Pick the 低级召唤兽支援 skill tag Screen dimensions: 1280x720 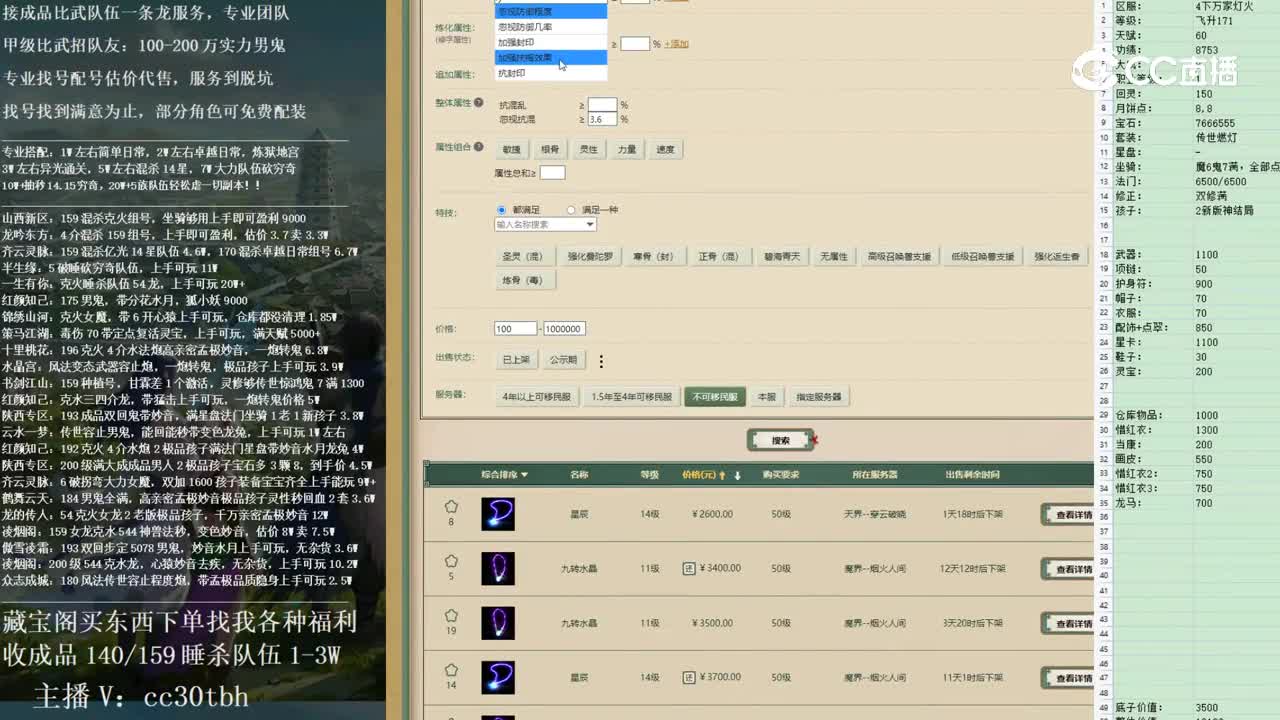coord(982,257)
